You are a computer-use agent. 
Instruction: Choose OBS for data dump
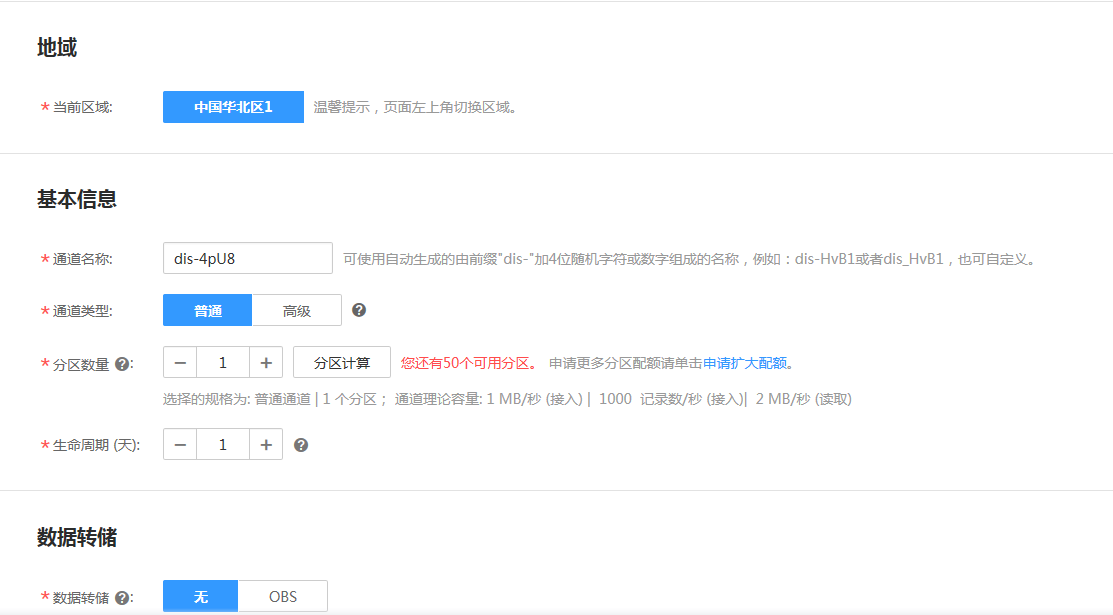click(283, 597)
